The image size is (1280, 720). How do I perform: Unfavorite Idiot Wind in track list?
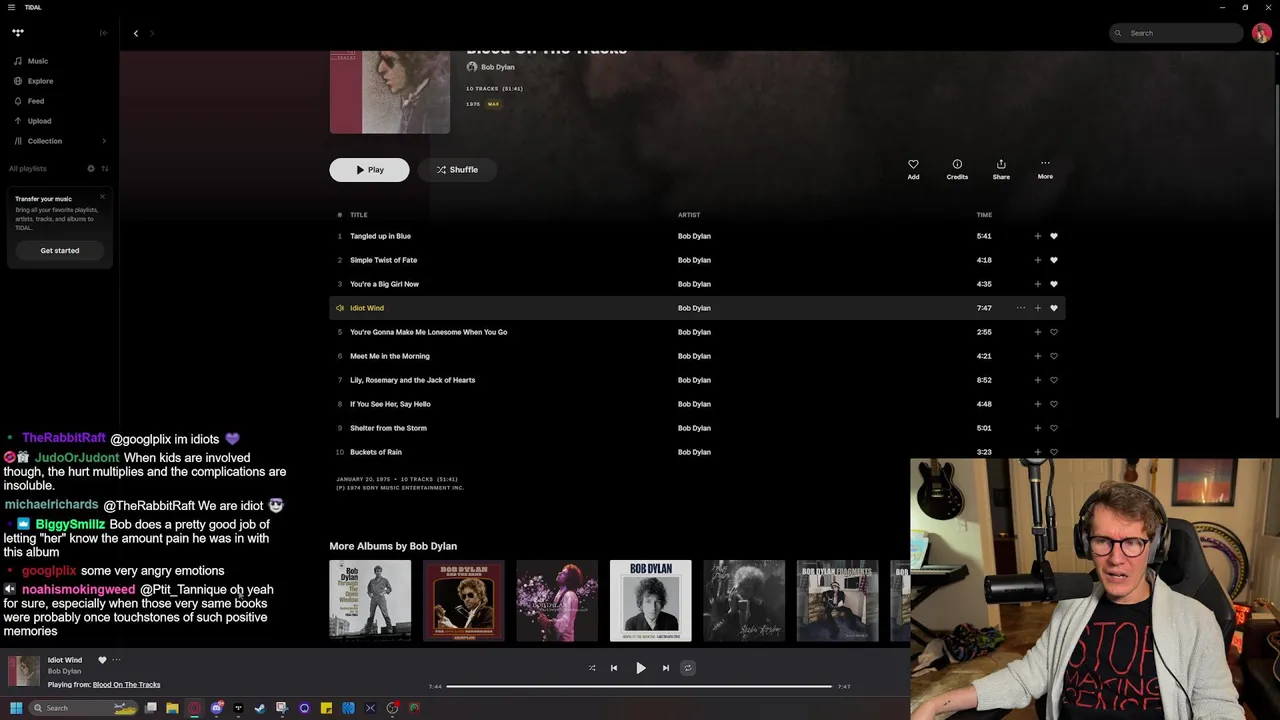pos(1054,308)
